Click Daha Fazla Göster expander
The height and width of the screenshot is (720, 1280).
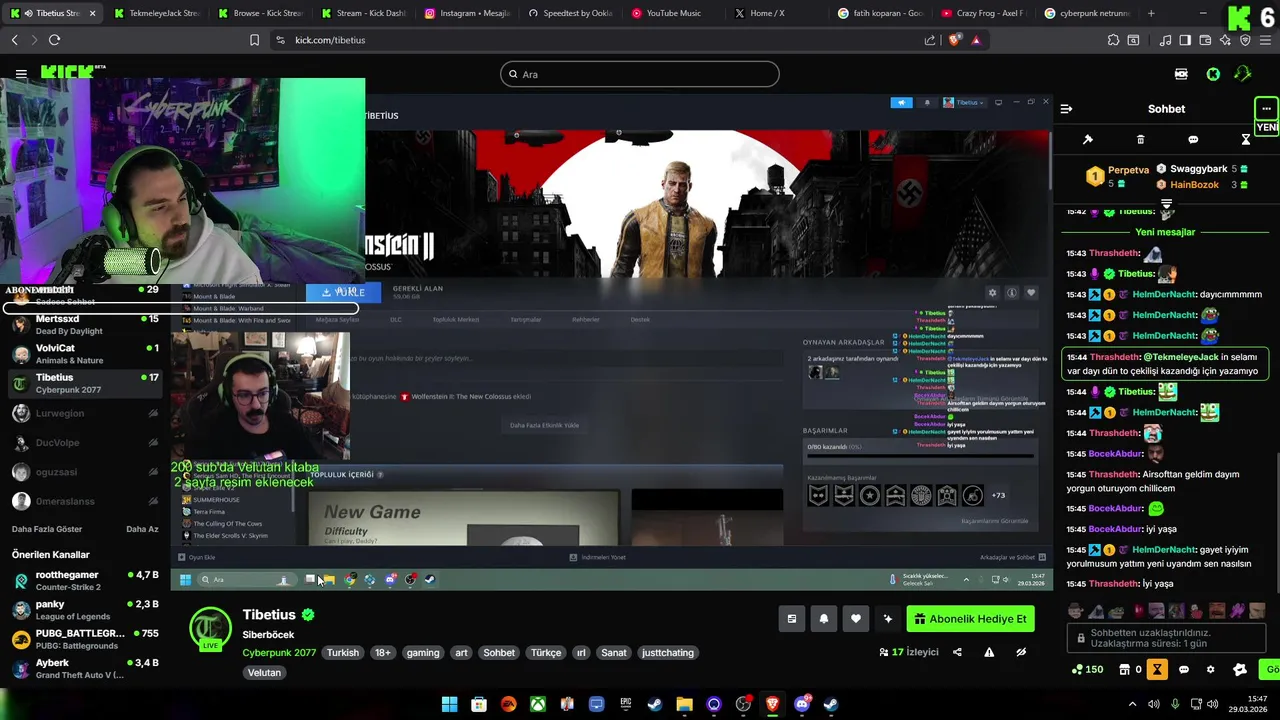(x=47, y=529)
